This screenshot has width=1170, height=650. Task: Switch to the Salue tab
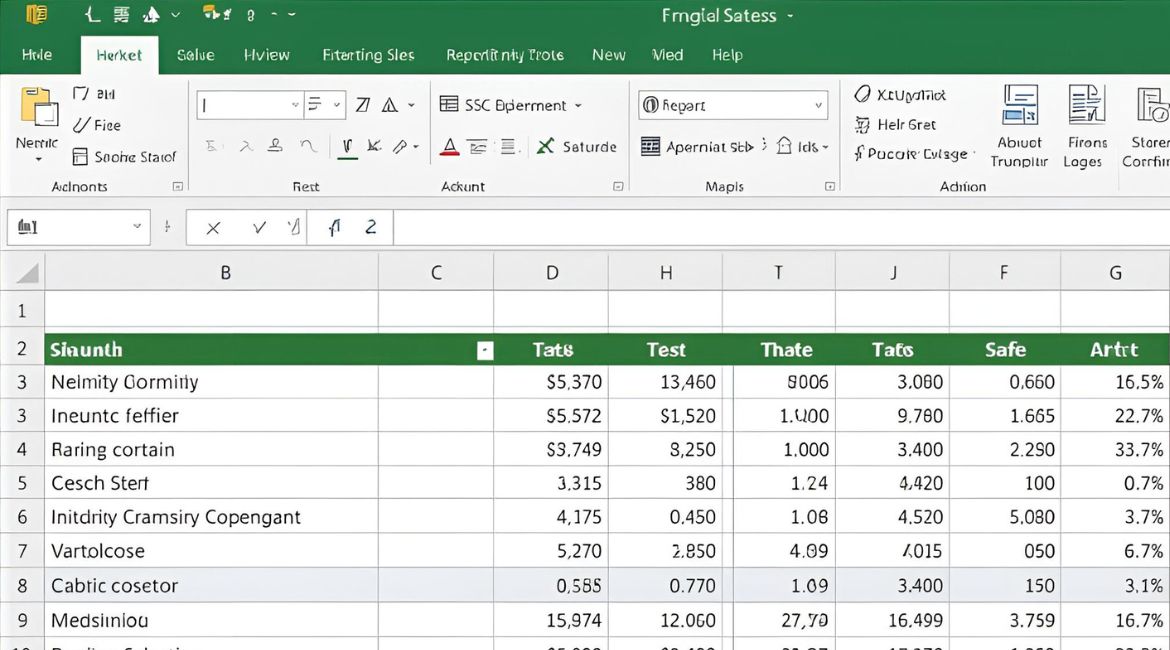195,54
